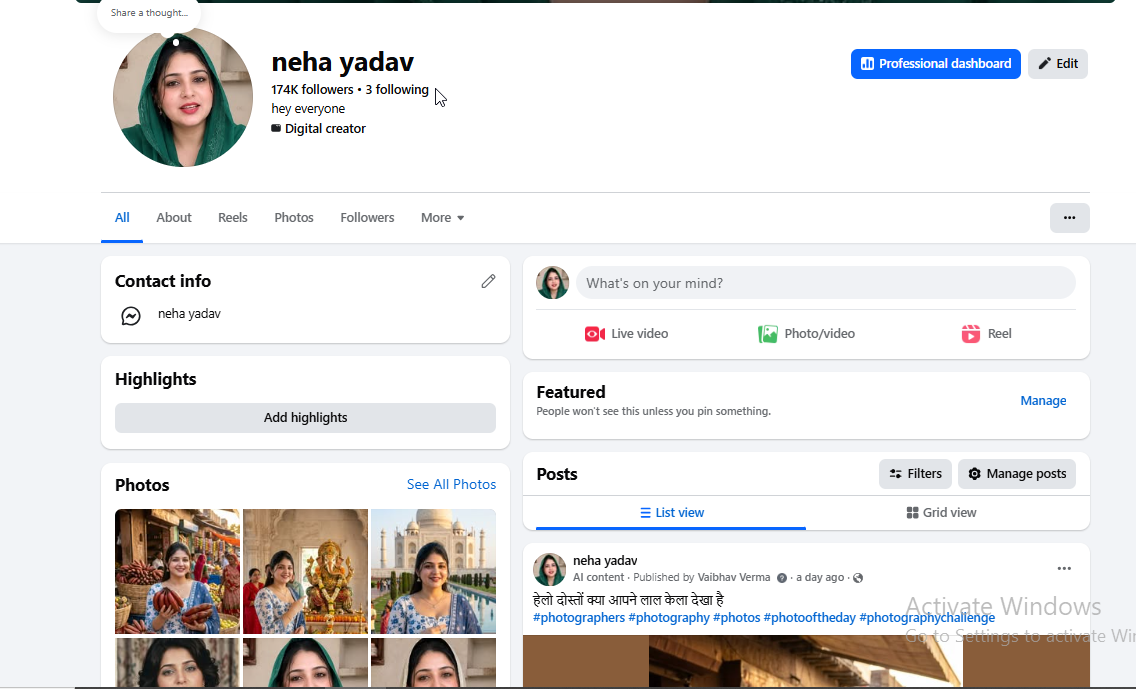
Task: Click the #photographers hashtag
Action: 579,618
